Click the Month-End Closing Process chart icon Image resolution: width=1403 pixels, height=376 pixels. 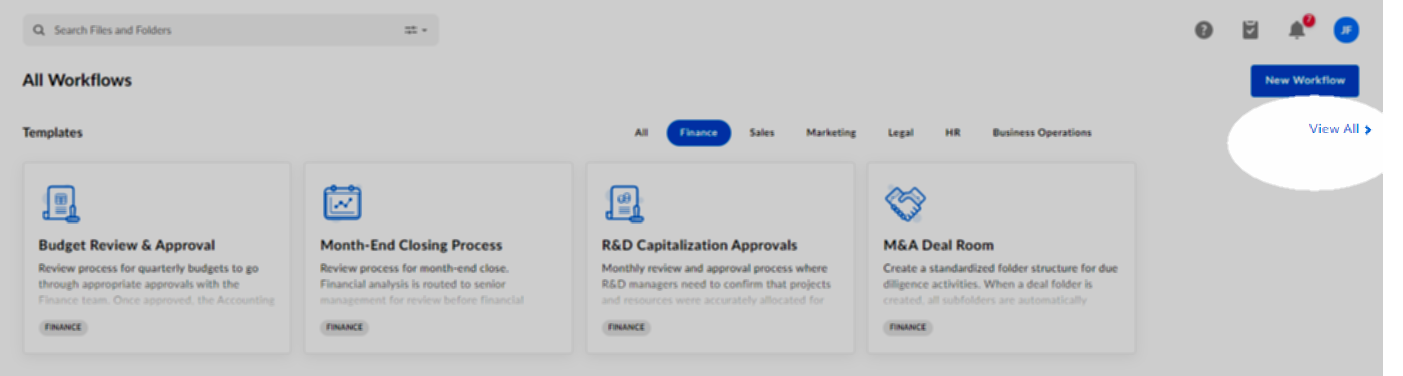[x=342, y=203]
